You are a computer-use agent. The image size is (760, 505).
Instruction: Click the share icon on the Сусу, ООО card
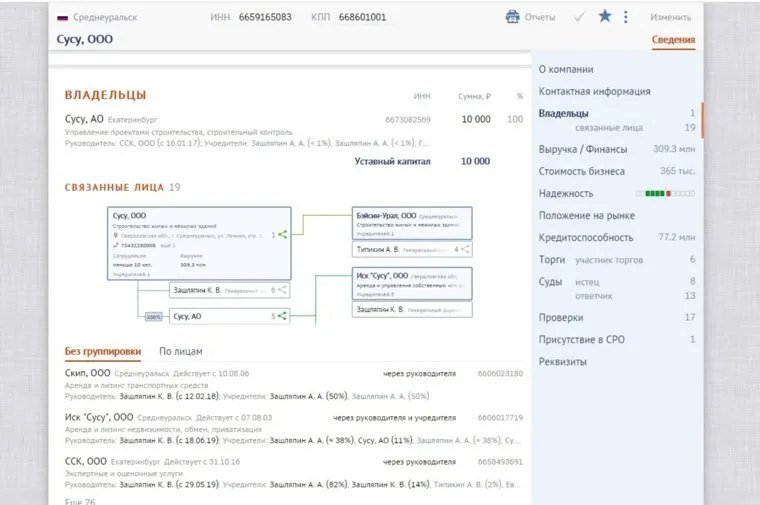[283, 234]
